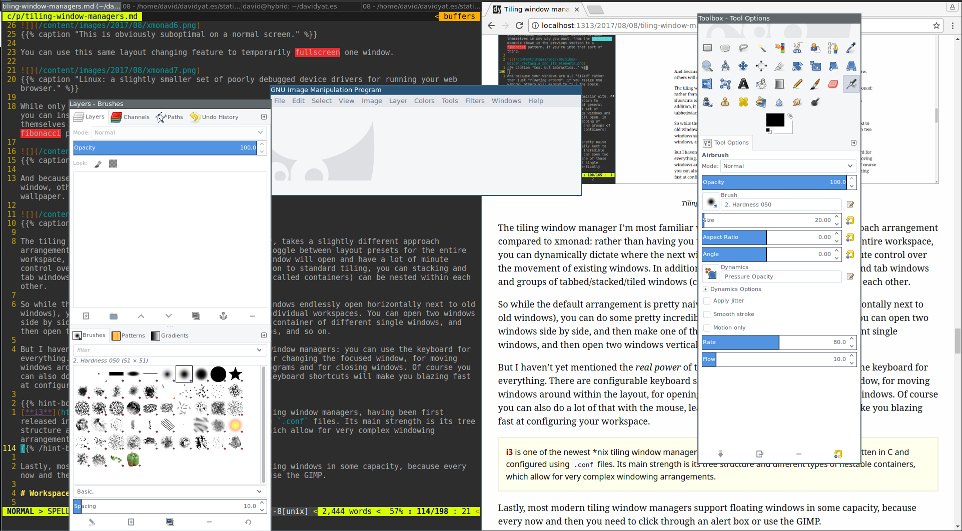Toggle Lock alpha channel checkerboard icon

pos(113,164)
